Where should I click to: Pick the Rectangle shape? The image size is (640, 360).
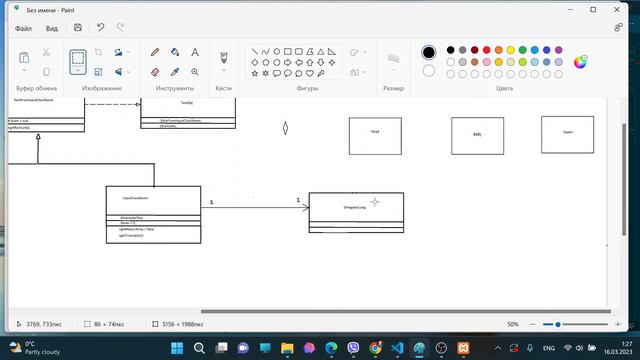[x=288, y=52]
